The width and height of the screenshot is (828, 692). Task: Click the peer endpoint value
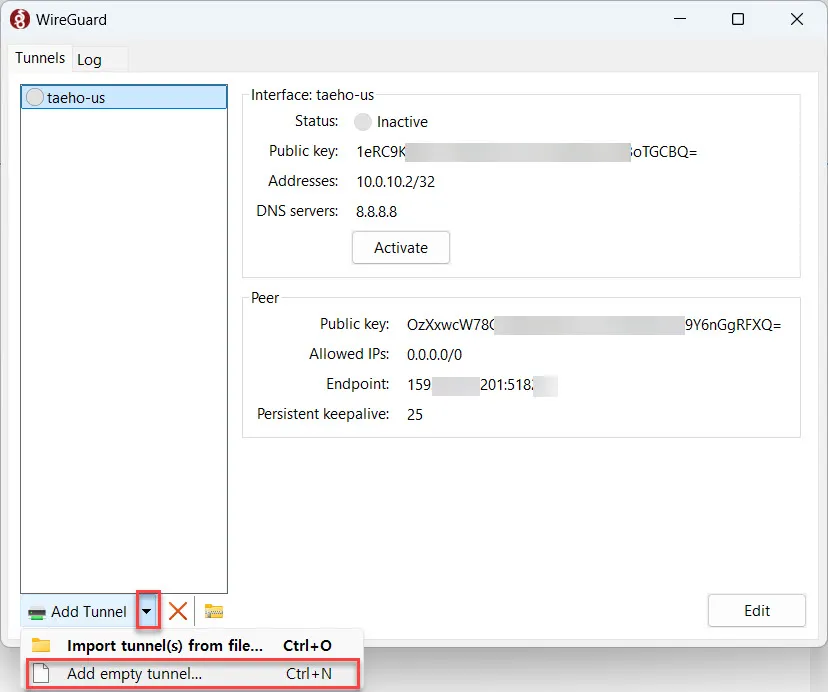[482, 385]
